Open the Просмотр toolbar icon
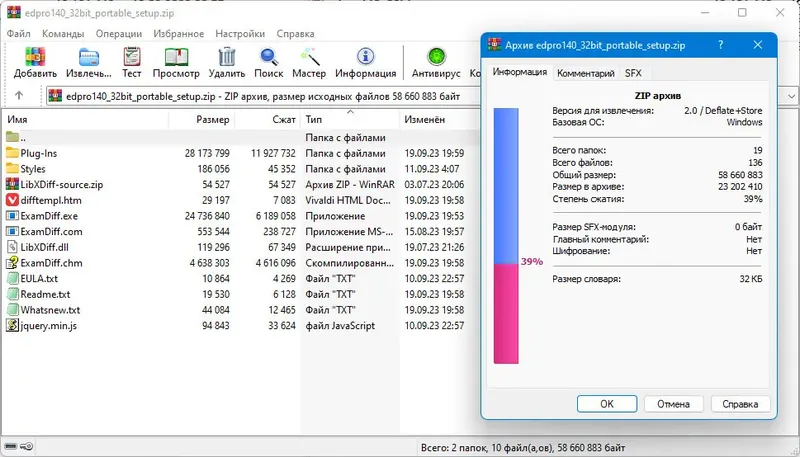The image size is (800, 457). coord(176,57)
